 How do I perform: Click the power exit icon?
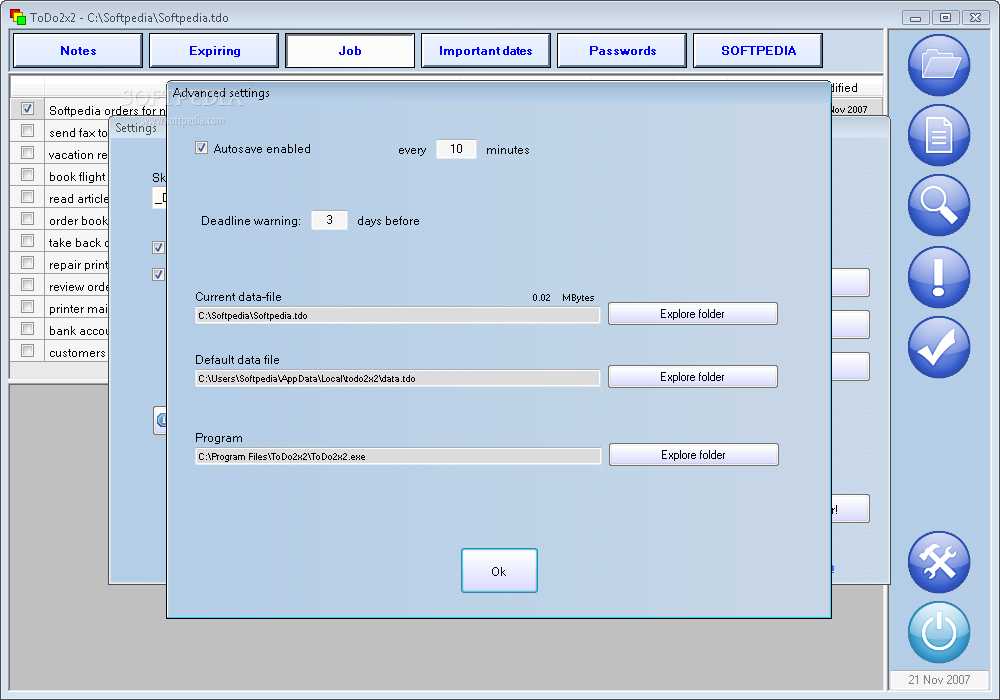(x=938, y=632)
